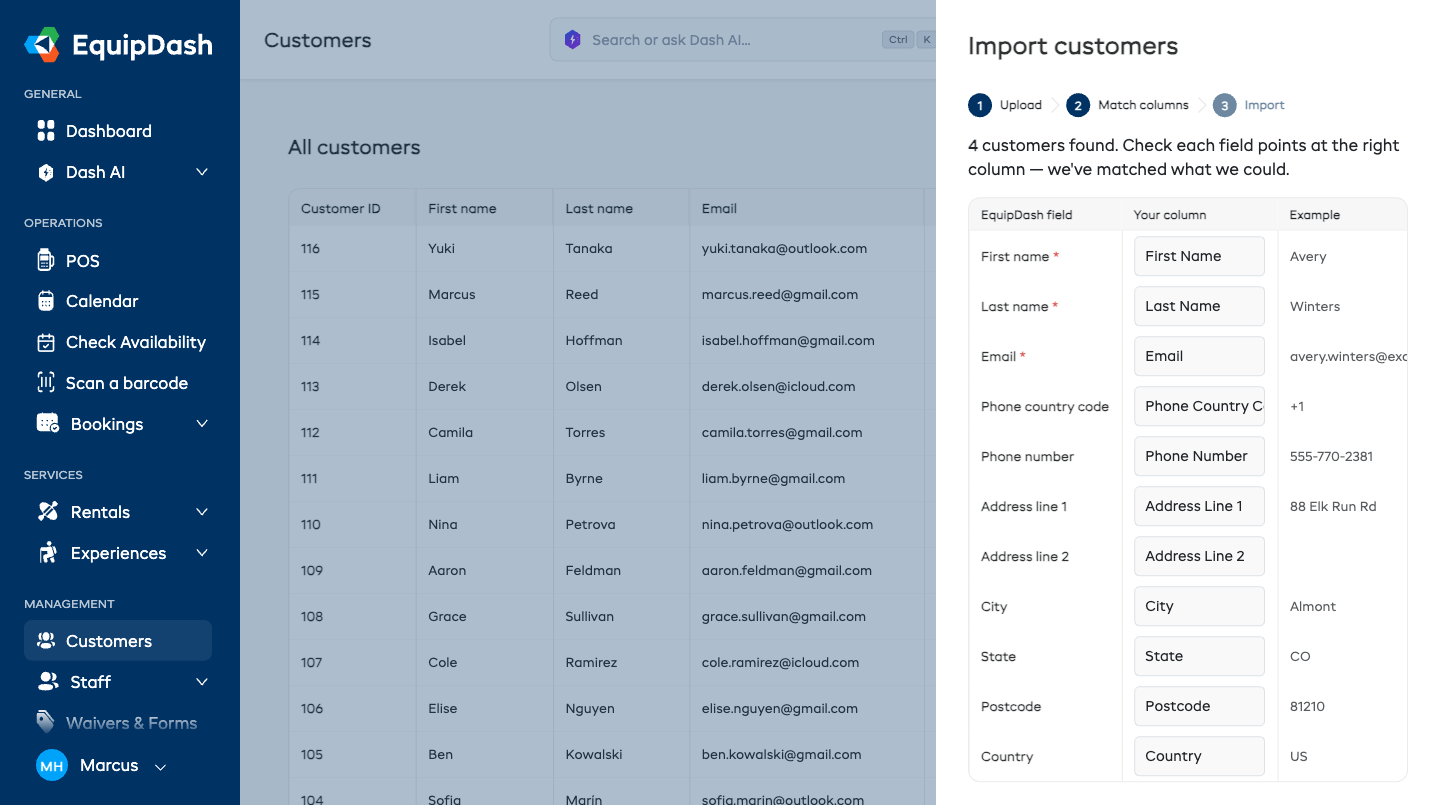Click the Scan a barcode icon
1440x805 pixels.
[x=46, y=383]
